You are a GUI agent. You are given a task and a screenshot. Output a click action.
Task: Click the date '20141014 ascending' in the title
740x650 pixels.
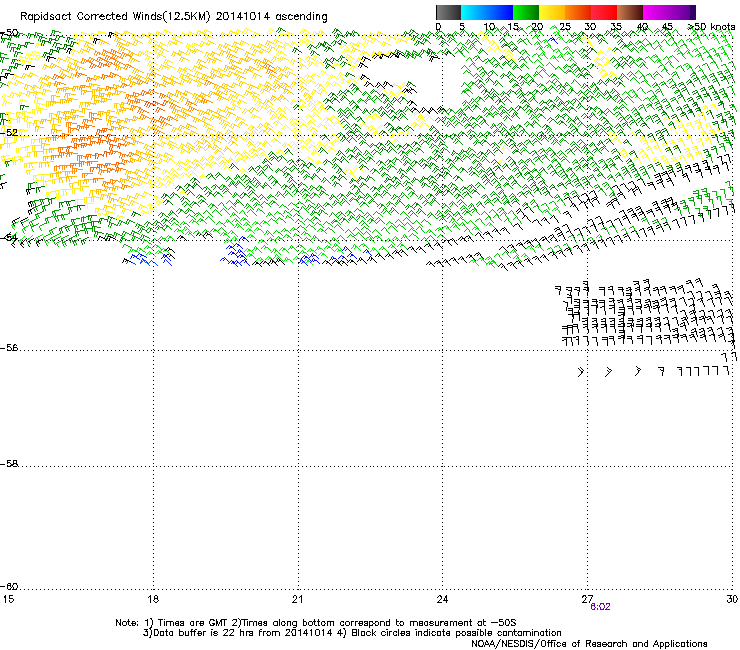coord(271,17)
